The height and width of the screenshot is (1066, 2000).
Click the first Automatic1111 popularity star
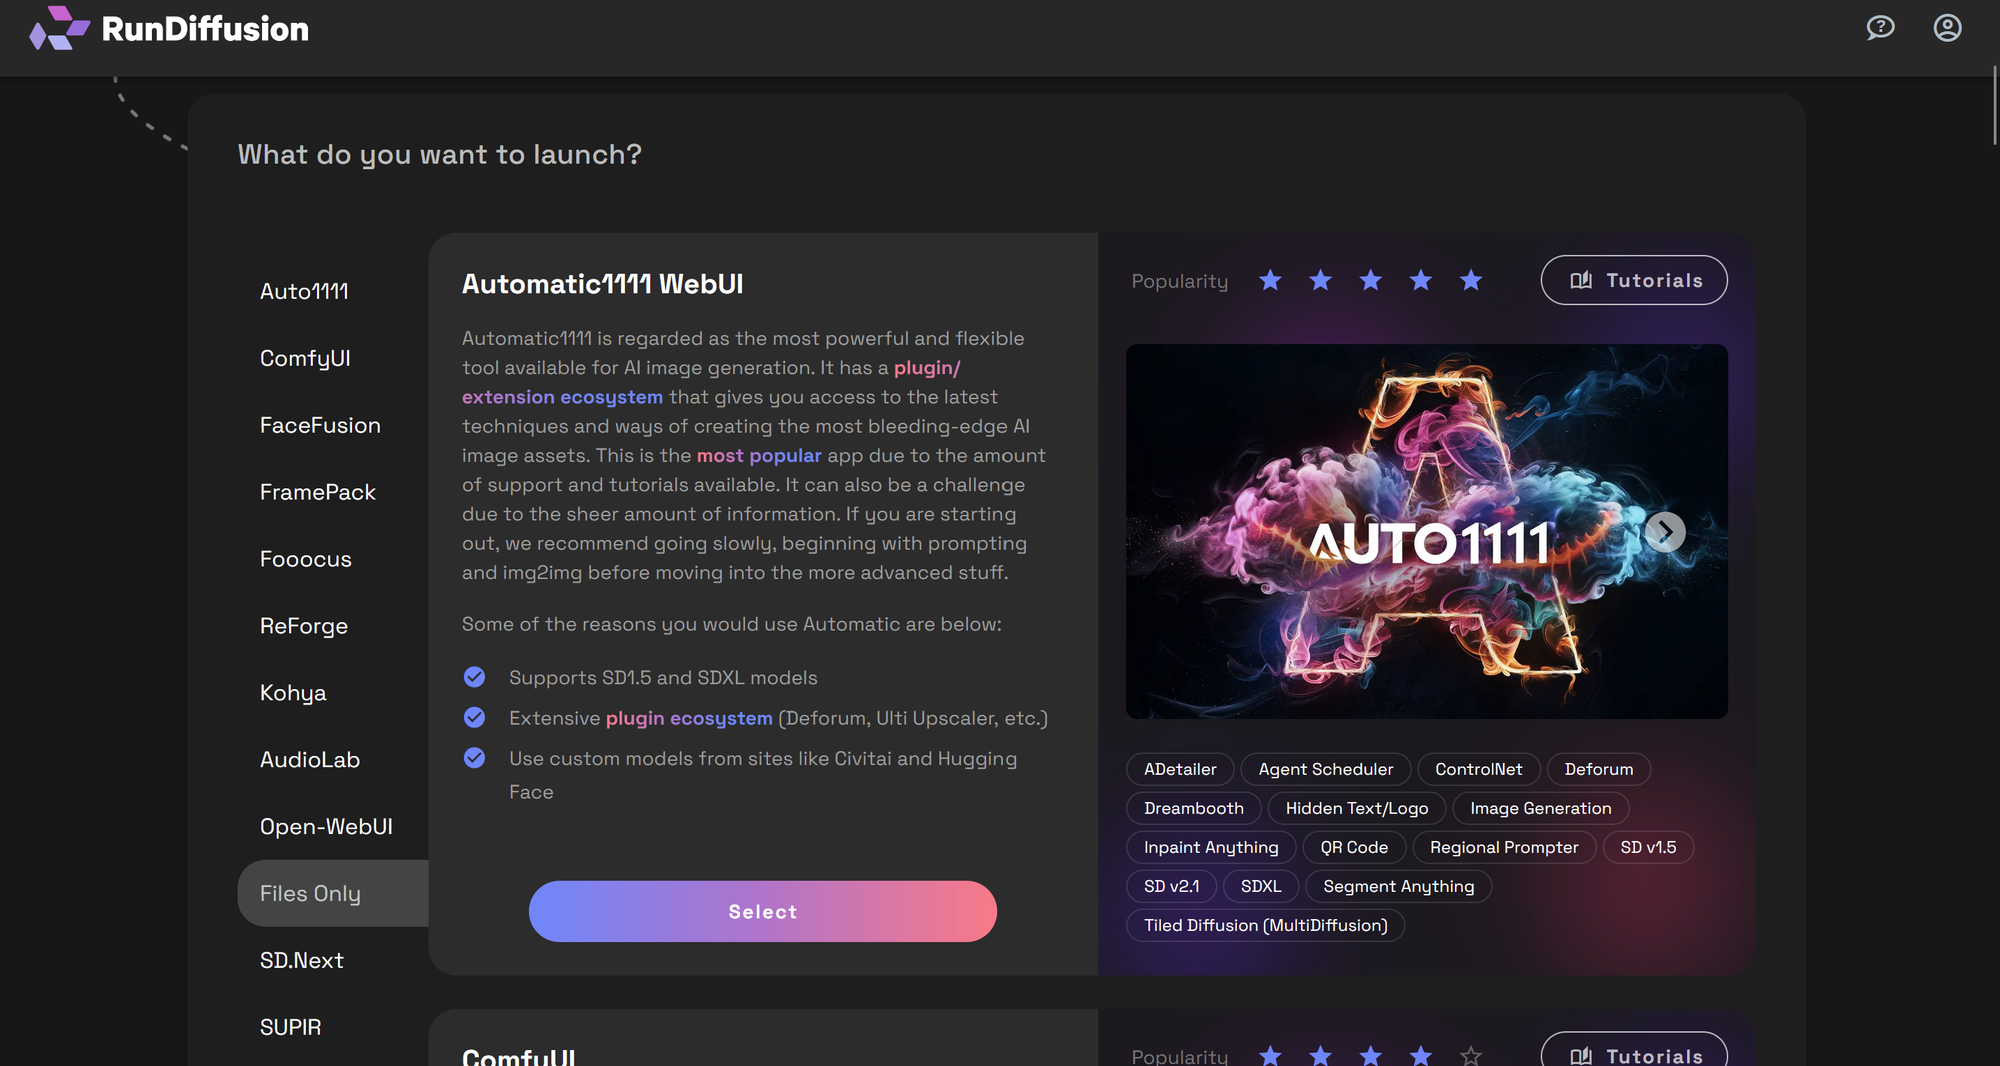point(1270,281)
